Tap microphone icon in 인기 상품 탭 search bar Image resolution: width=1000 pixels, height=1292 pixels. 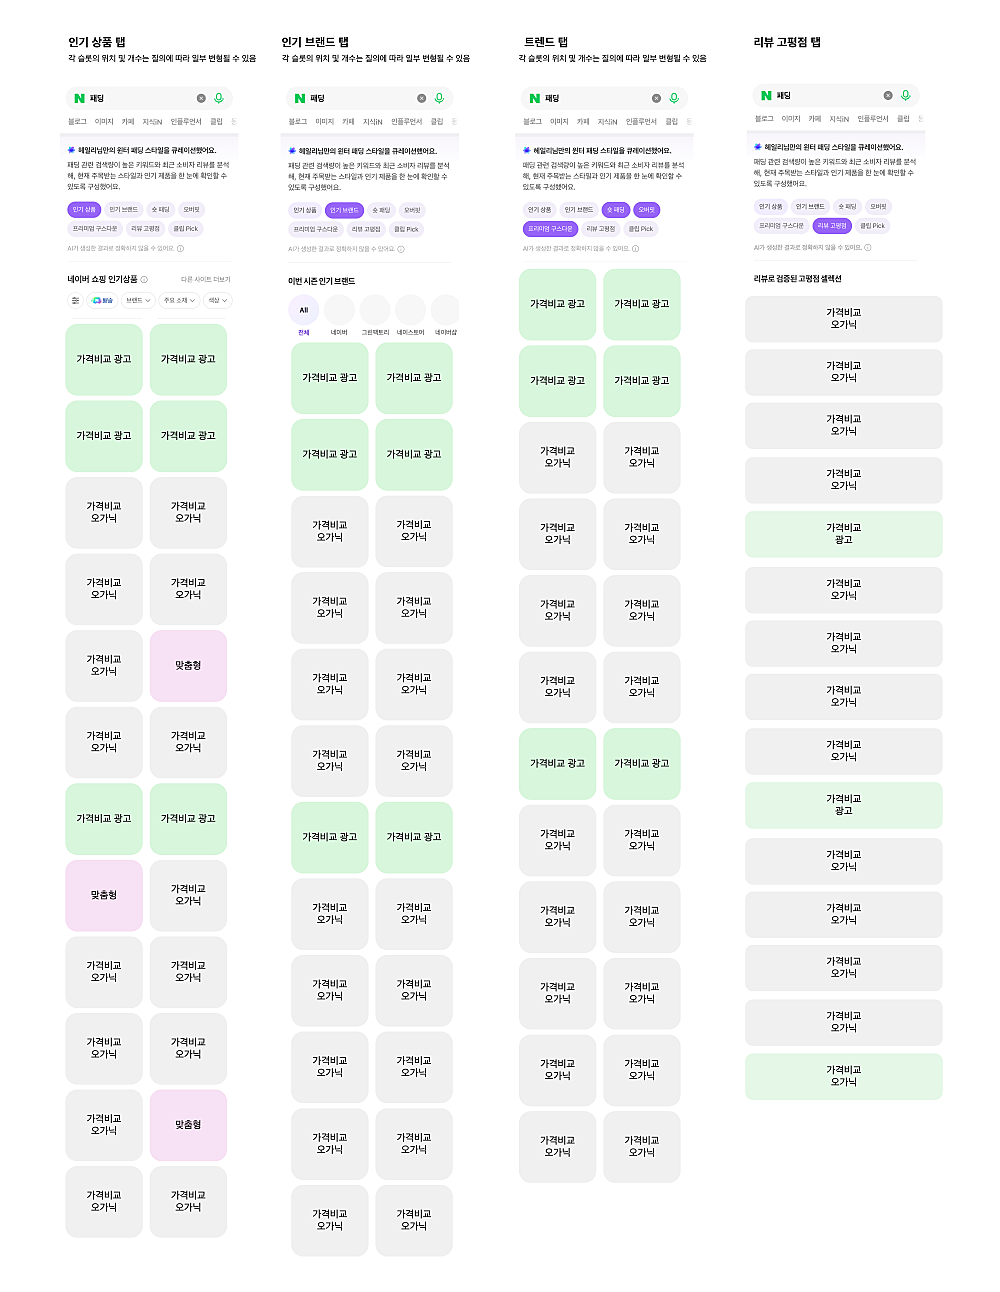click(219, 98)
